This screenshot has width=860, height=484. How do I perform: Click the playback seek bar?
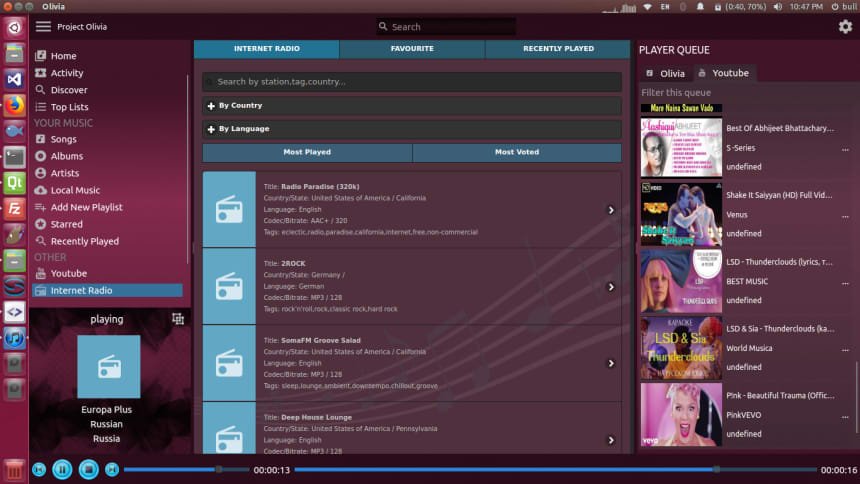click(555, 470)
